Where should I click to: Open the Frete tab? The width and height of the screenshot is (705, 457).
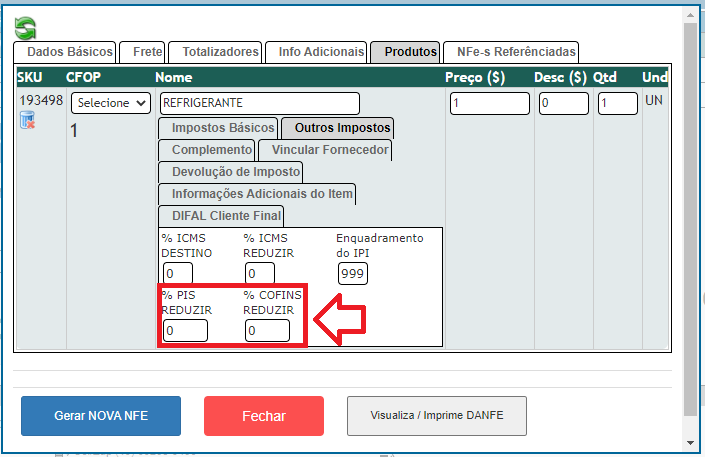pyautogui.click(x=143, y=52)
